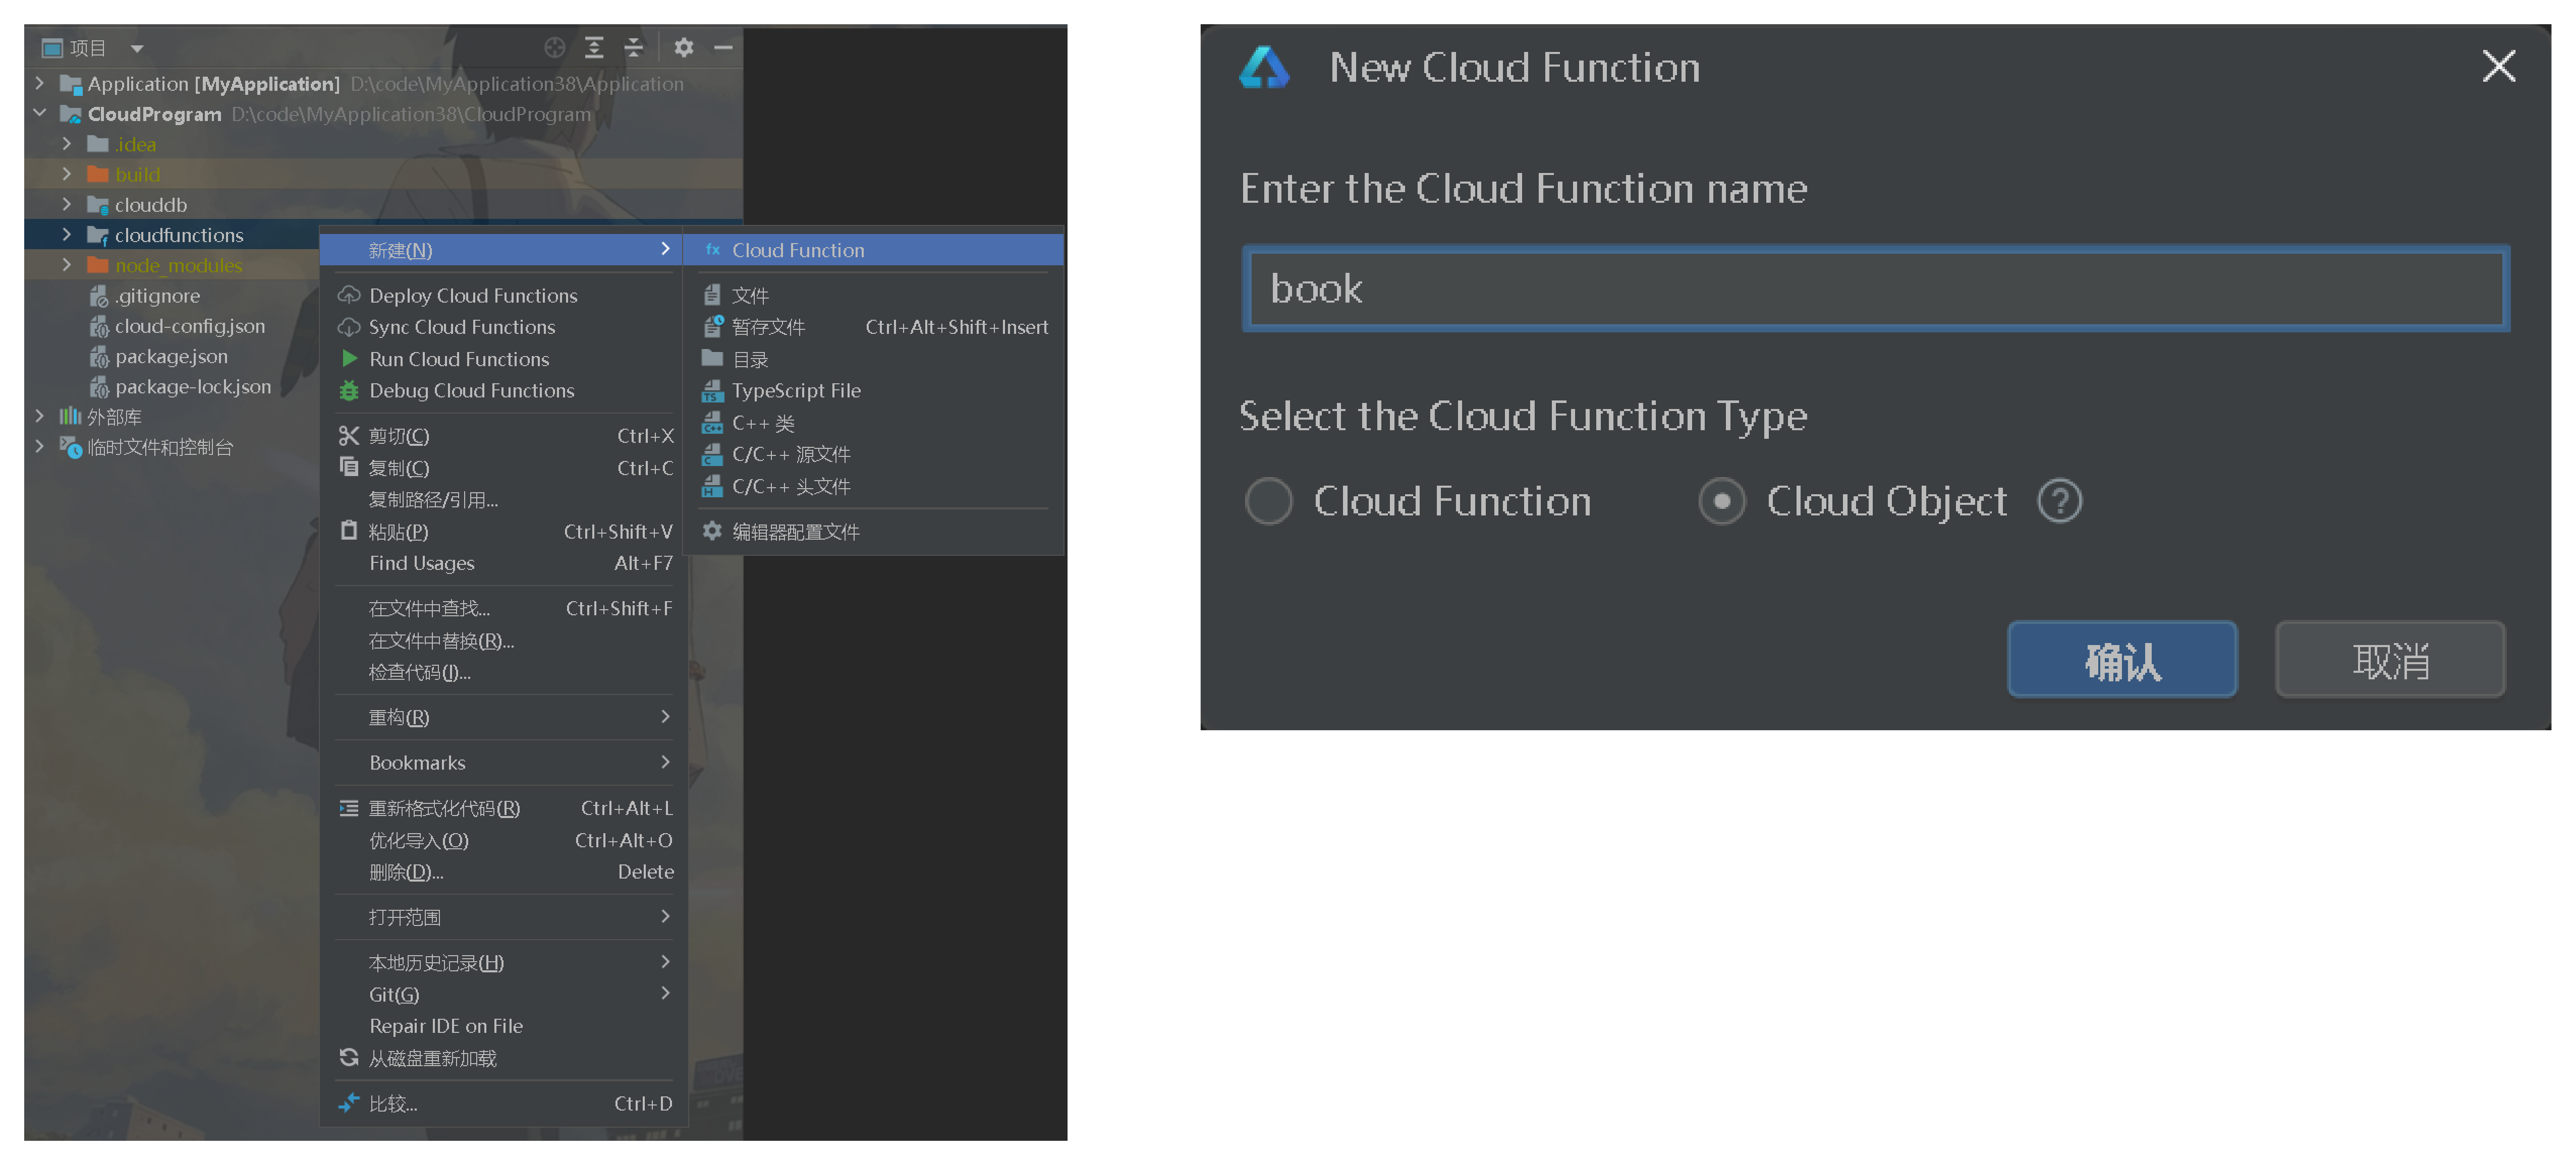Select Deploy Cloud Functions menu entry
The height and width of the screenshot is (1165, 2576).
[x=473, y=295]
